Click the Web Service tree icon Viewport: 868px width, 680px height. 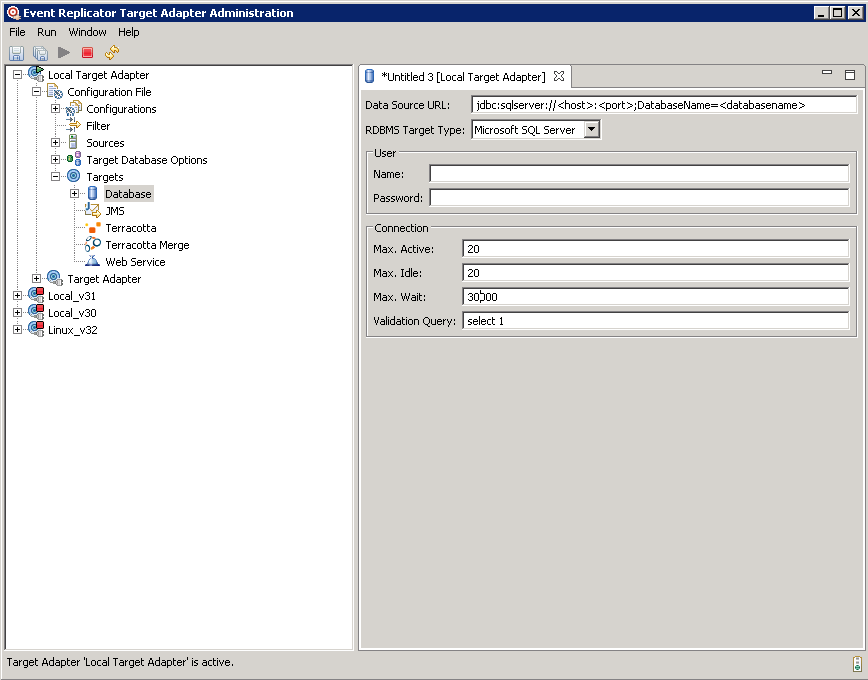pos(92,262)
